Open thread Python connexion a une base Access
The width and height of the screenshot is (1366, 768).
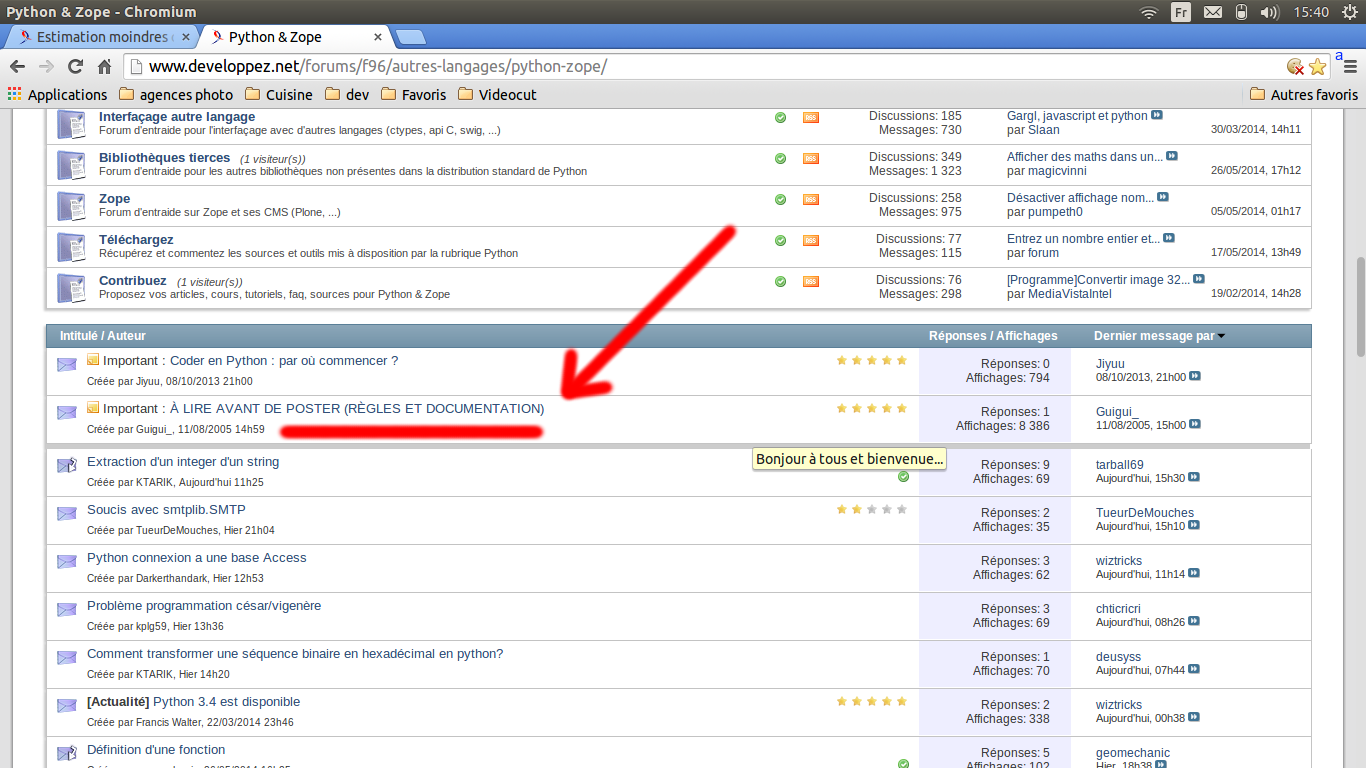click(197, 558)
